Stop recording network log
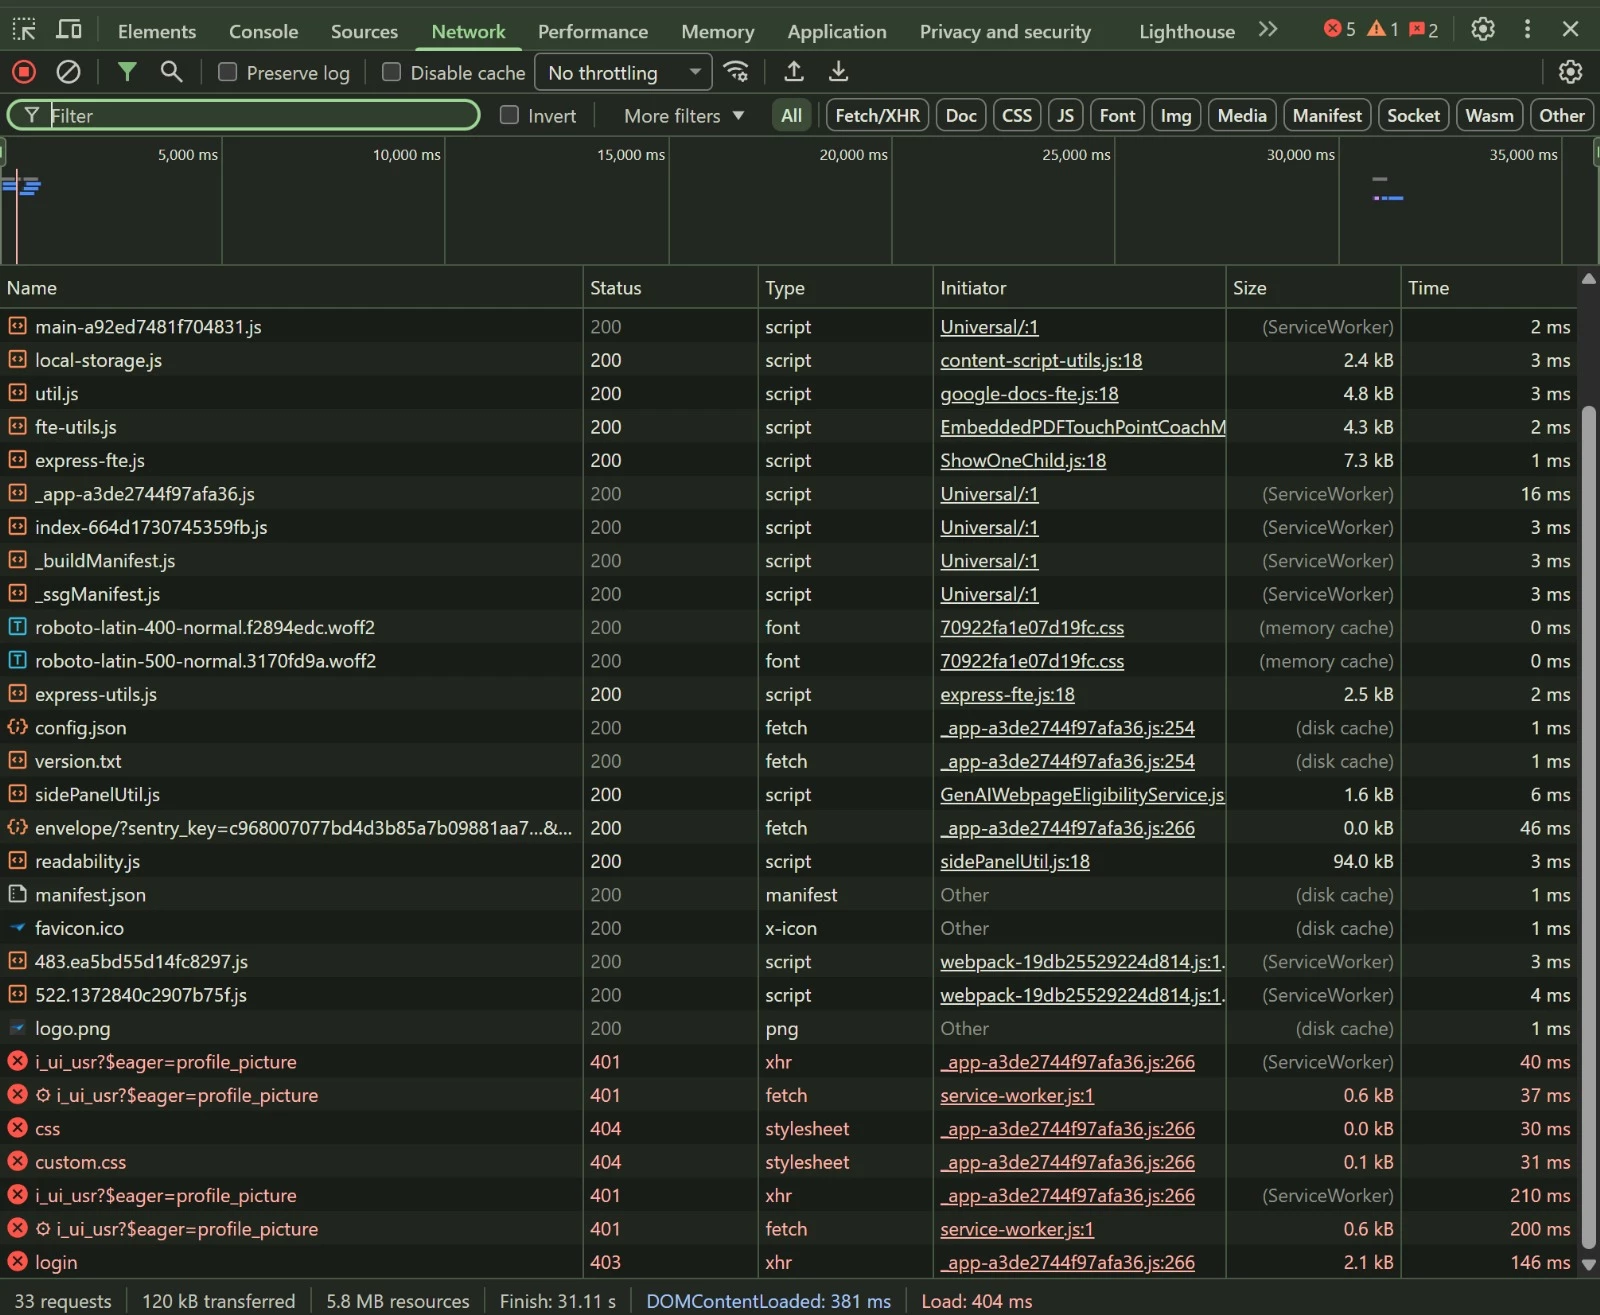 pyautogui.click(x=24, y=72)
